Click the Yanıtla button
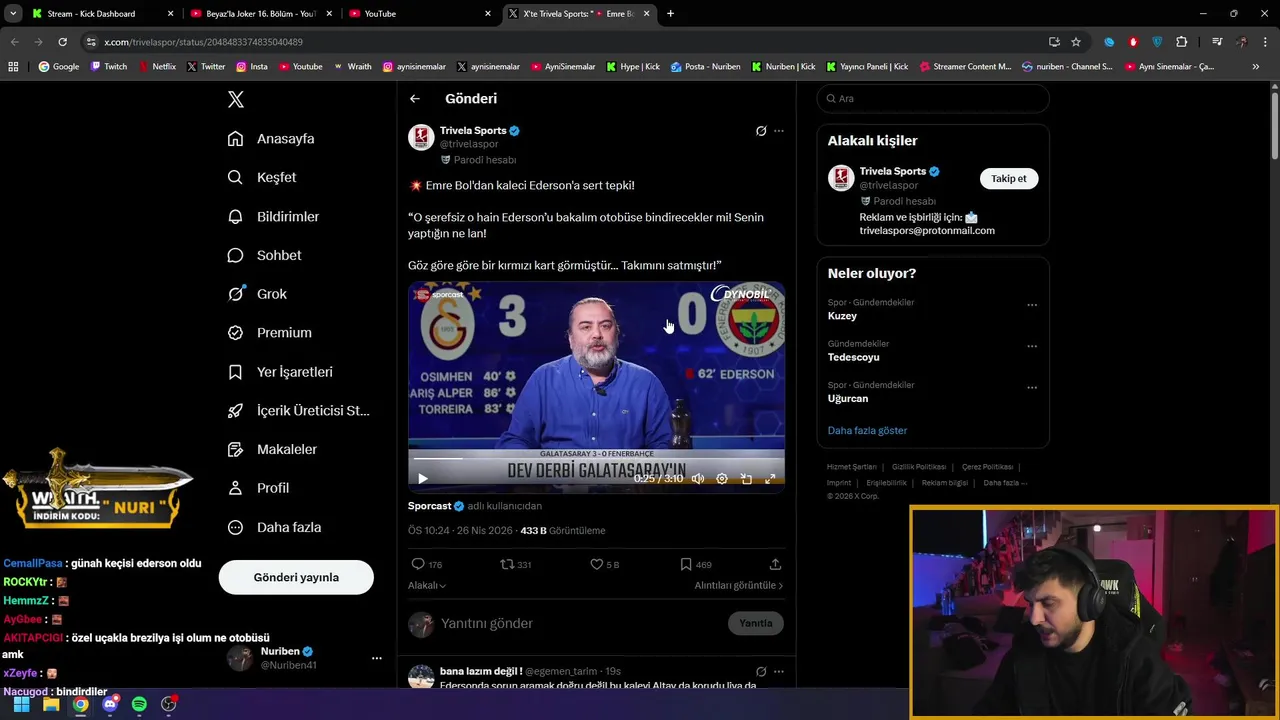The width and height of the screenshot is (1280, 720). [x=756, y=623]
